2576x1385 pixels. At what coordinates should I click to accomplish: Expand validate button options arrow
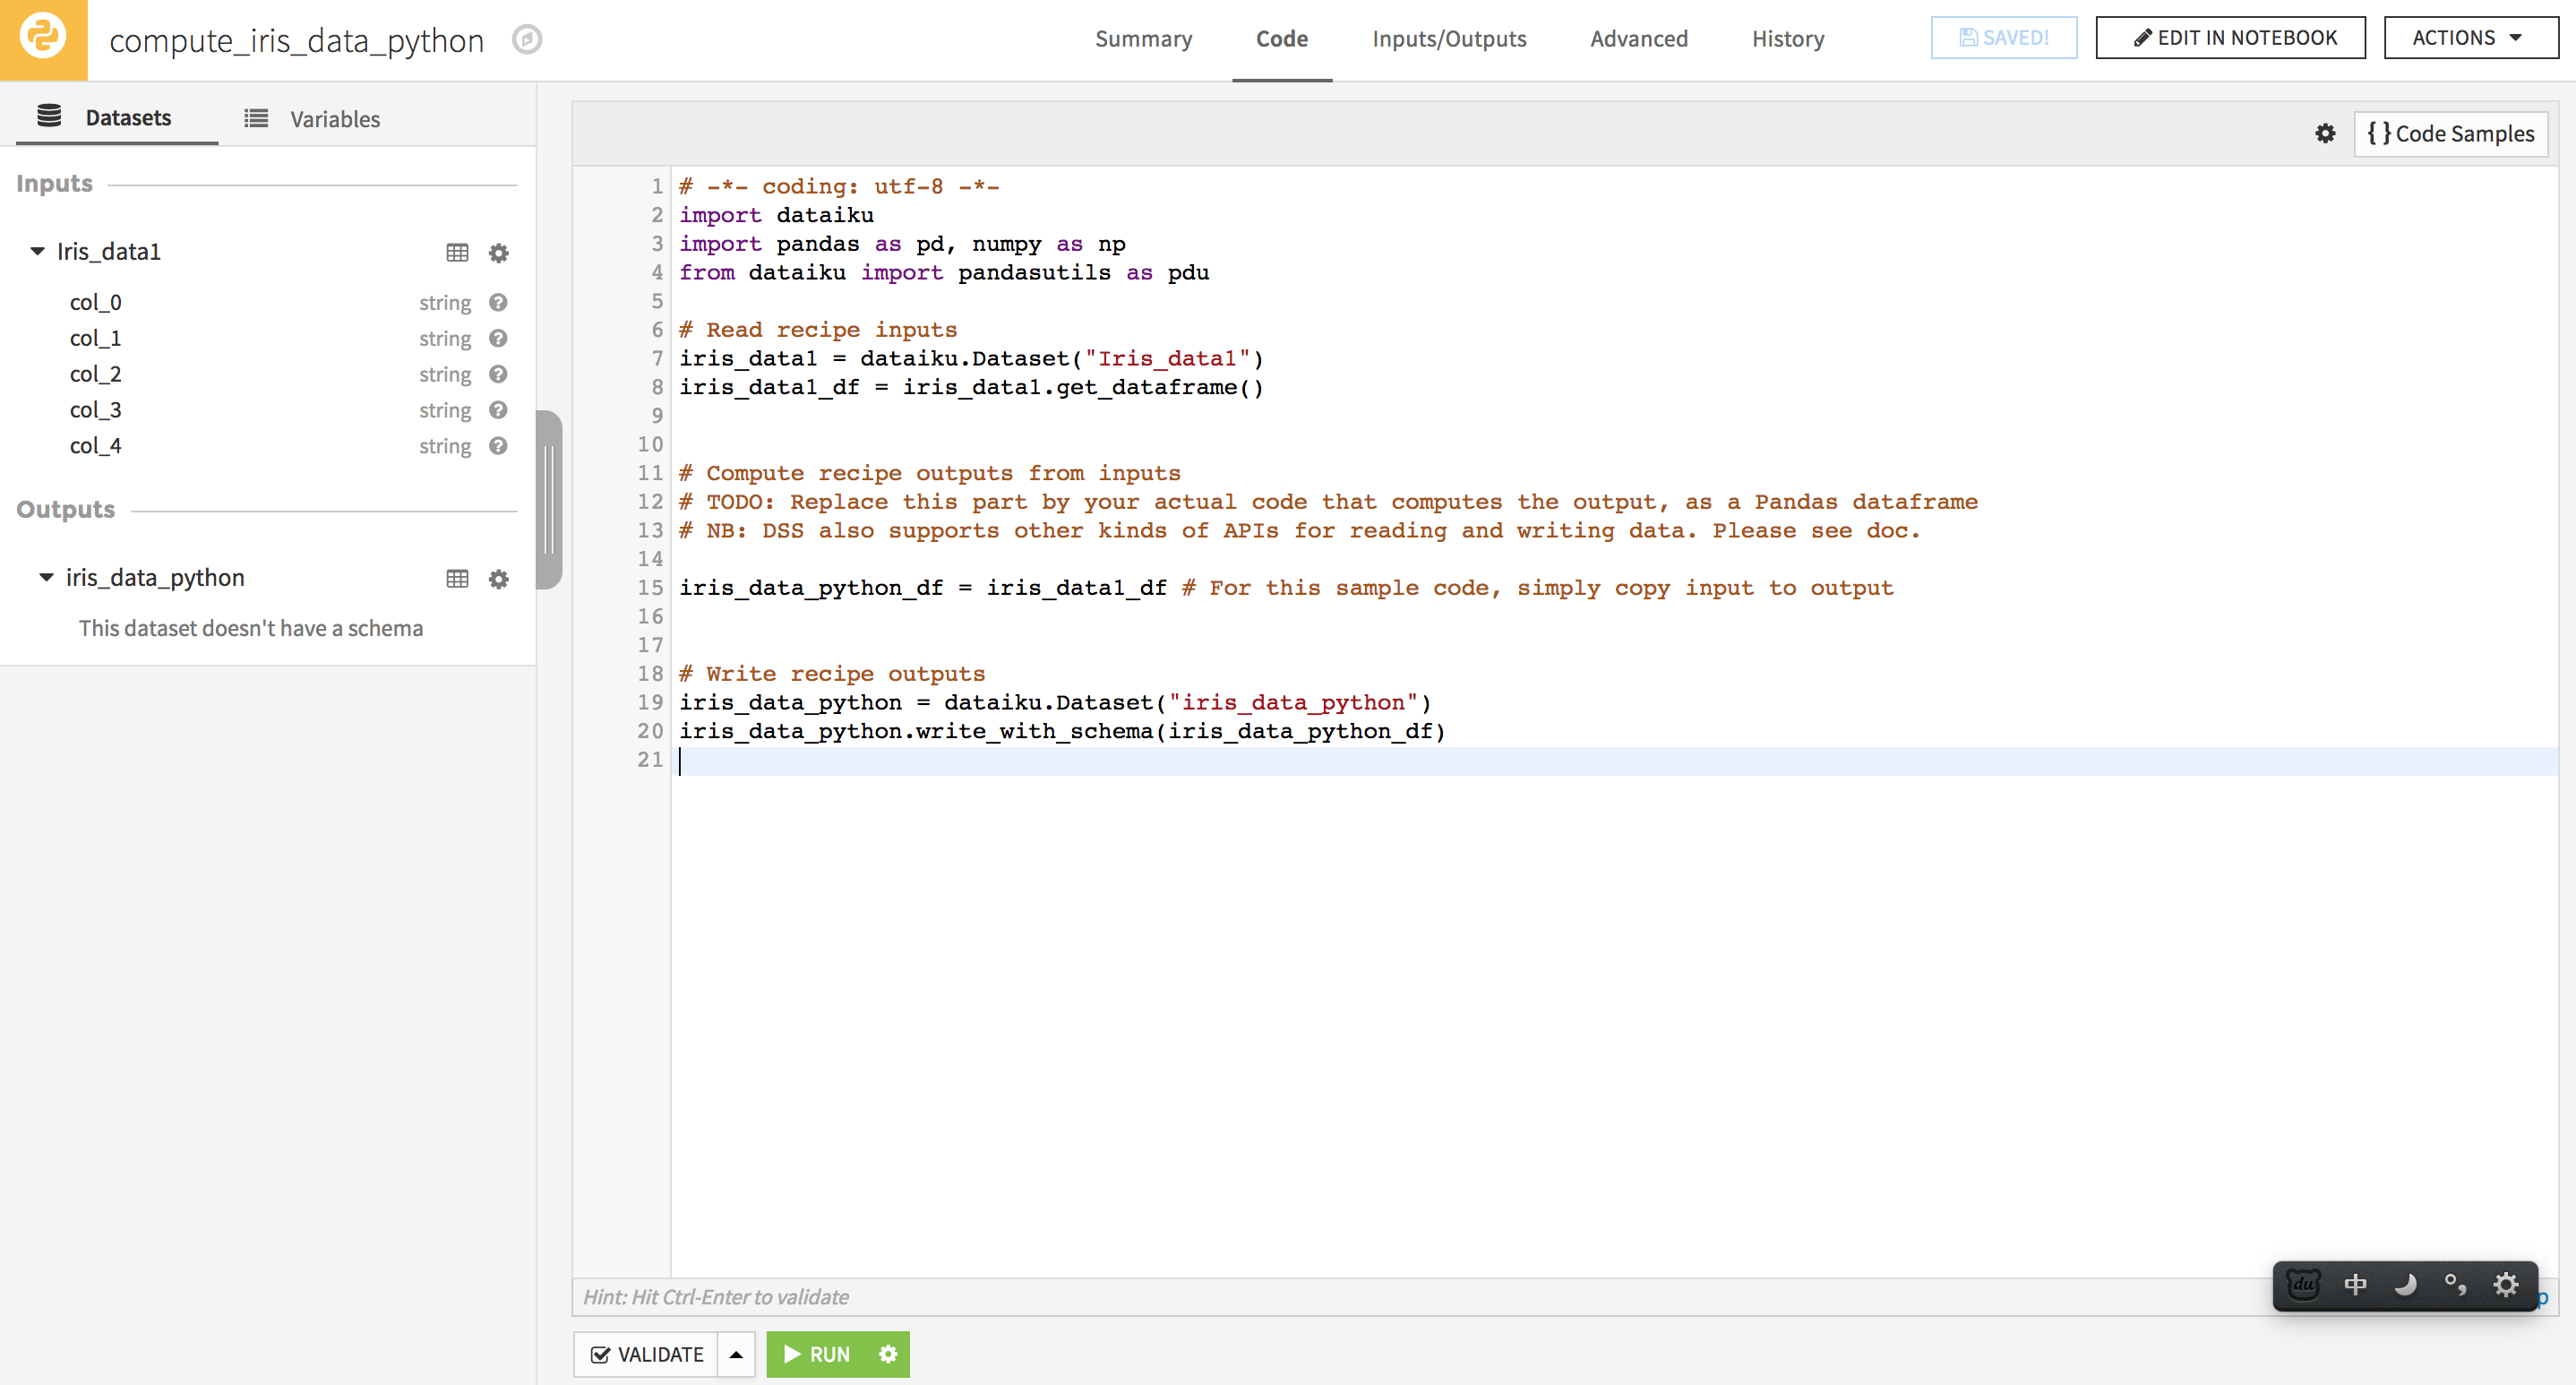tap(736, 1354)
